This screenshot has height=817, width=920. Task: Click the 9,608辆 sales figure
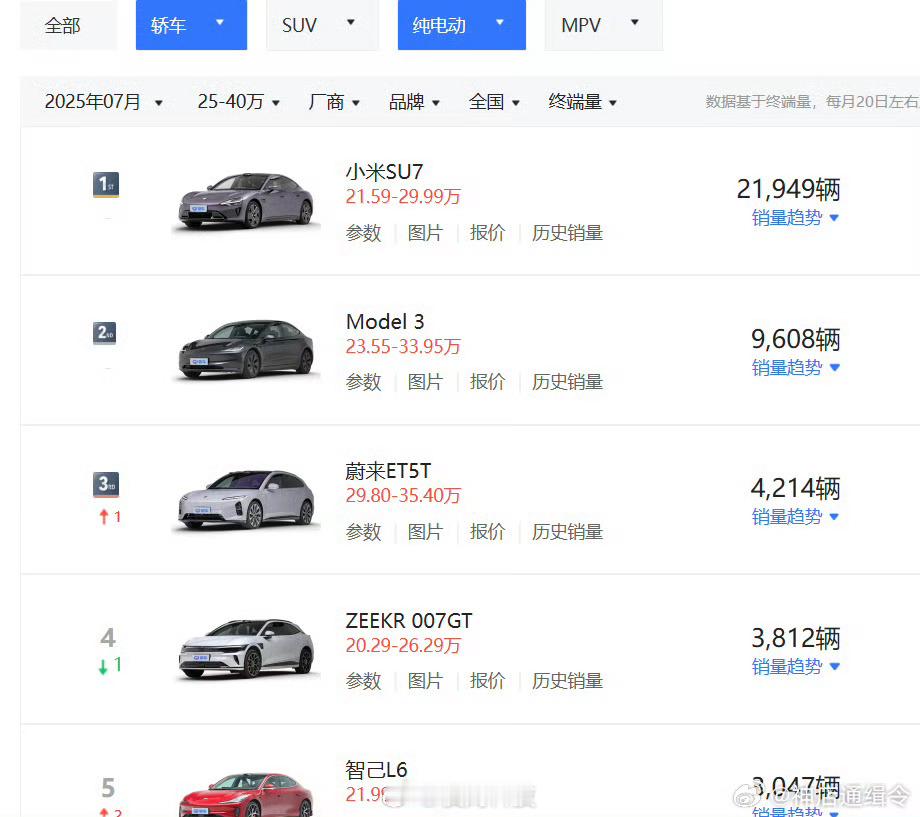(796, 339)
